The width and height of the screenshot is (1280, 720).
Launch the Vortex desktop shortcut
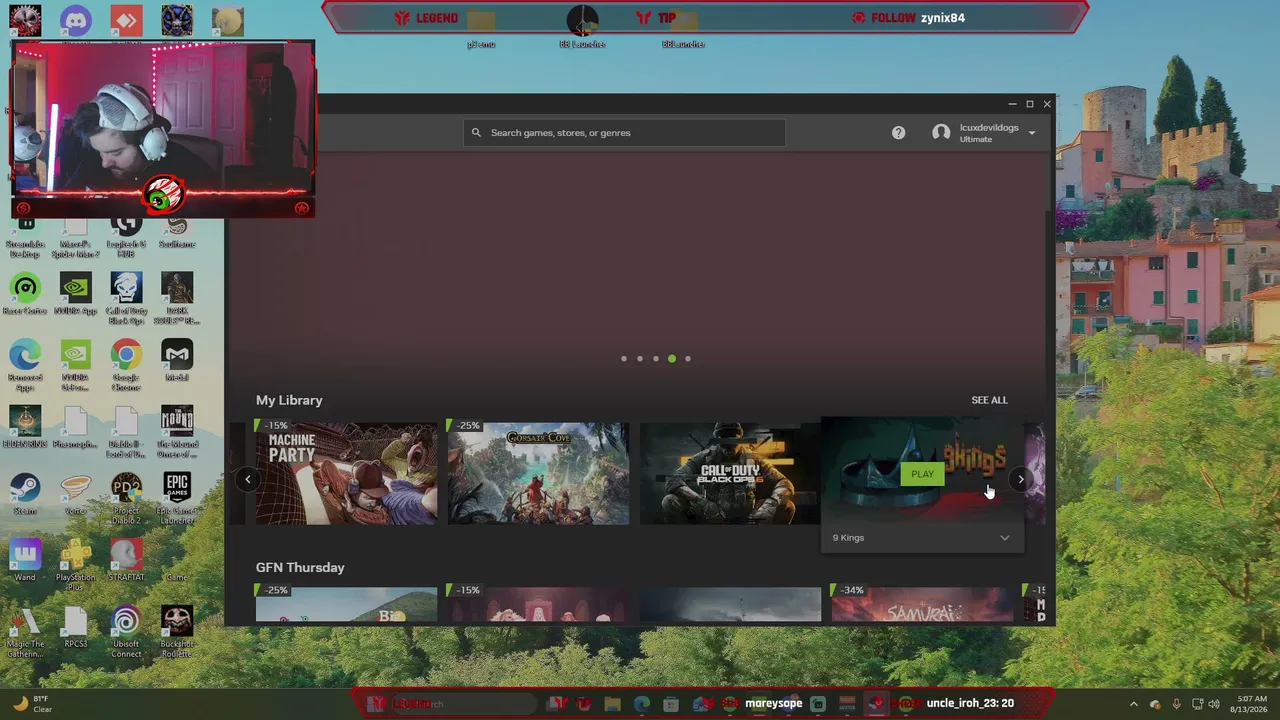point(75,494)
